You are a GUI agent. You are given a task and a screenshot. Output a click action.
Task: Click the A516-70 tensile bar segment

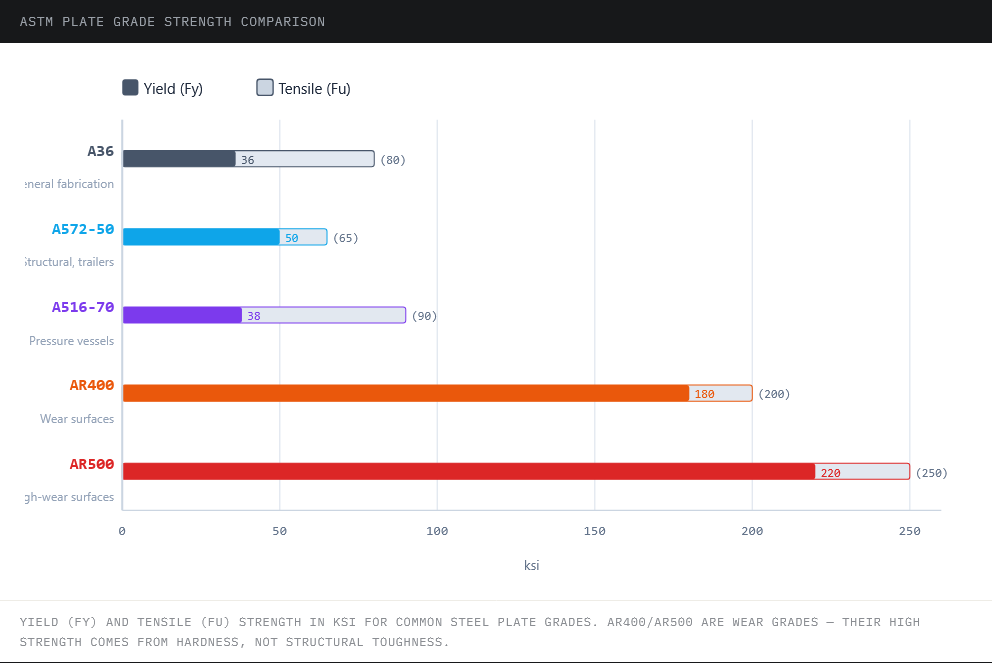(x=324, y=315)
